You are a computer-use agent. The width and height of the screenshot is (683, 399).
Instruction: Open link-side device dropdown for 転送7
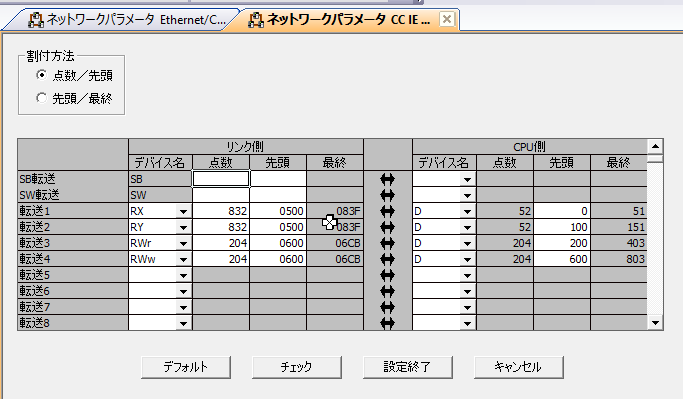(183, 307)
